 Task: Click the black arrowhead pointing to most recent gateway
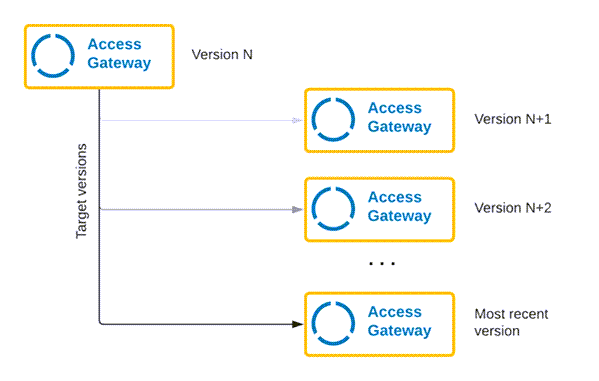click(x=298, y=324)
